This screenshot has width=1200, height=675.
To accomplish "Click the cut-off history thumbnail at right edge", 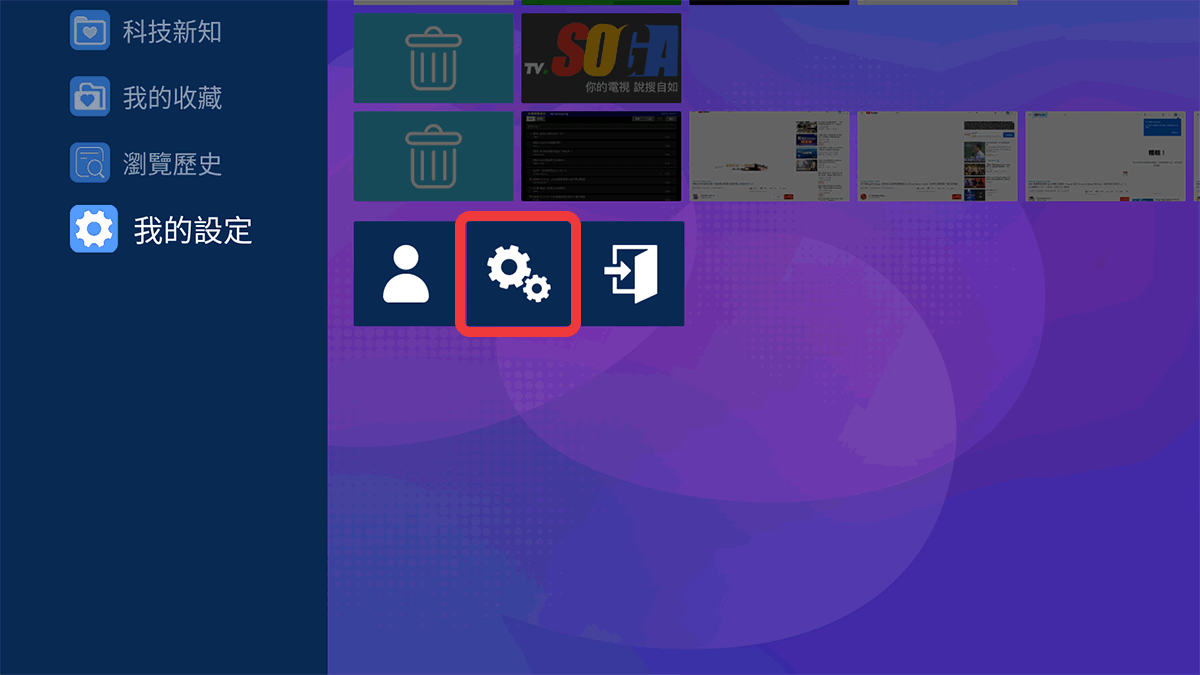I will point(1195,156).
